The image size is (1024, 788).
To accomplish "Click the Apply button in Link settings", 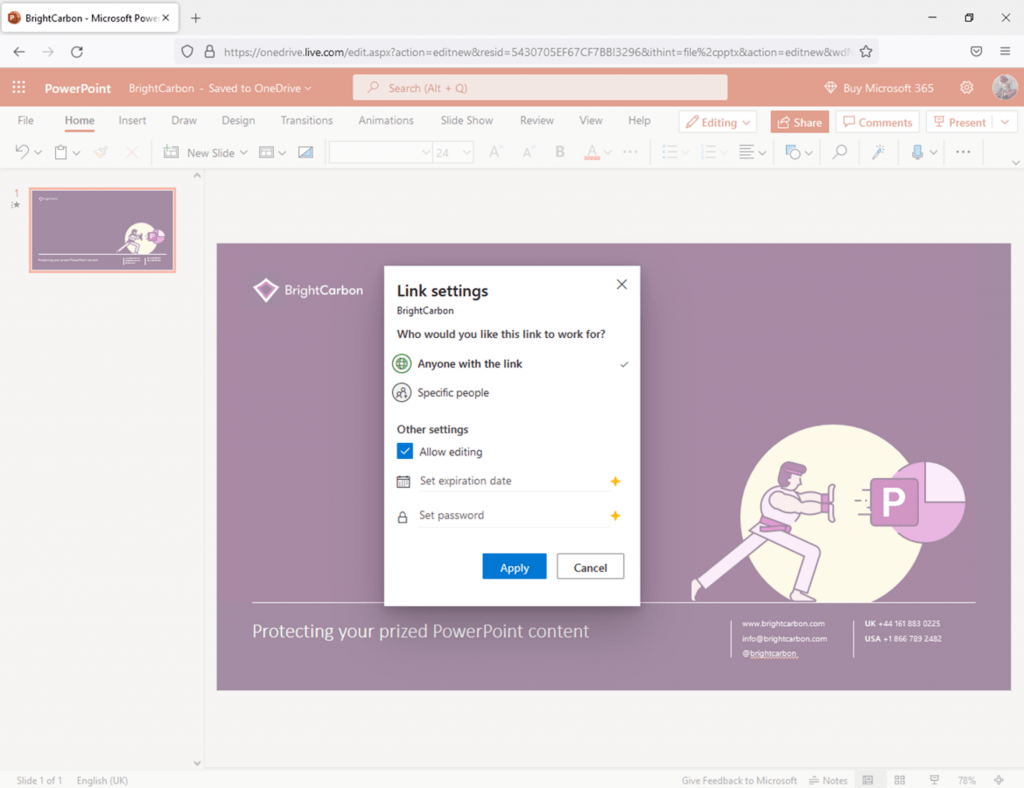I will (x=514, y=566).
